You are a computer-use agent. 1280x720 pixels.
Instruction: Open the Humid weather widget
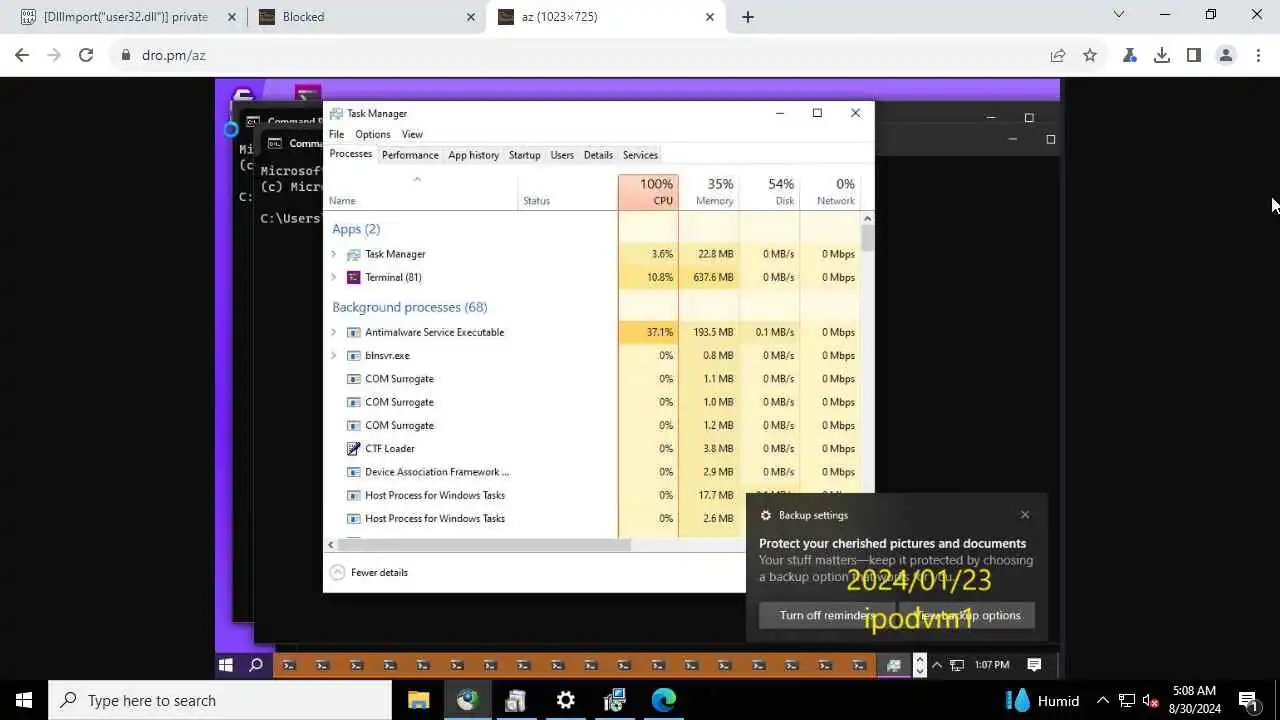coord(1042,700)
